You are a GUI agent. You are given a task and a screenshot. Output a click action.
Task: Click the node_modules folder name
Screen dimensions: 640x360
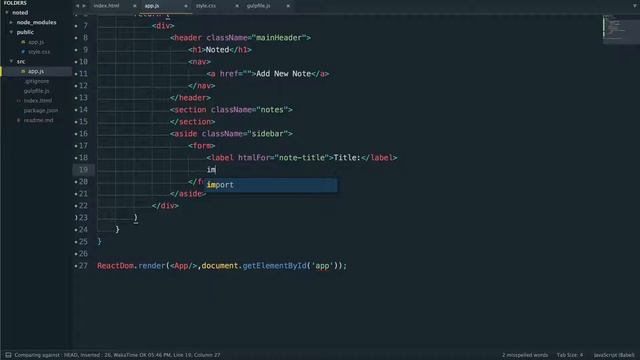[x=36, y=22]
